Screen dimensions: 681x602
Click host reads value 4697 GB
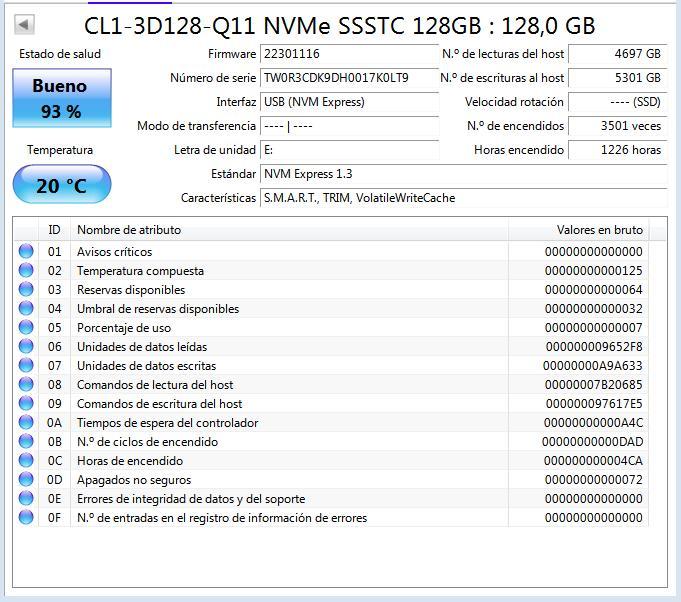point(618,54)
